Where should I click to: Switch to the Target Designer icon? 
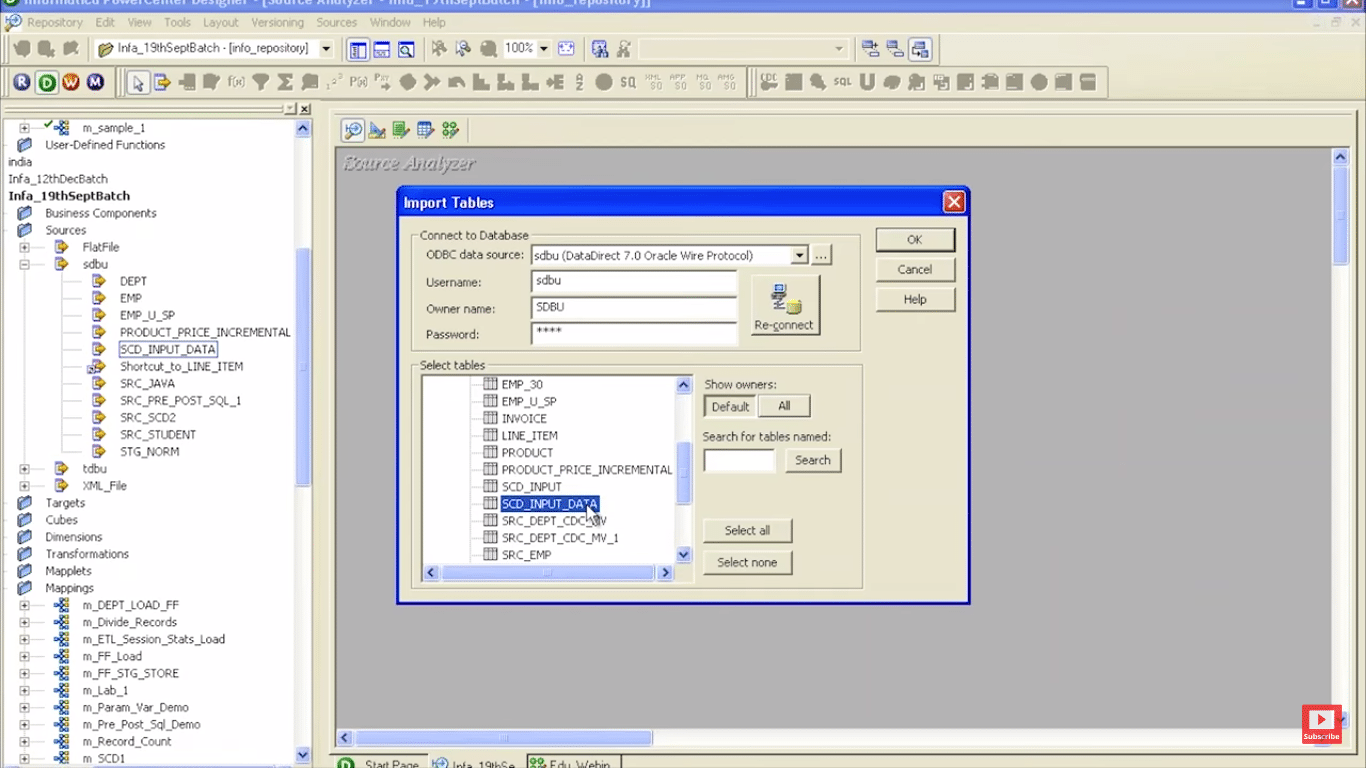point(376,130)
